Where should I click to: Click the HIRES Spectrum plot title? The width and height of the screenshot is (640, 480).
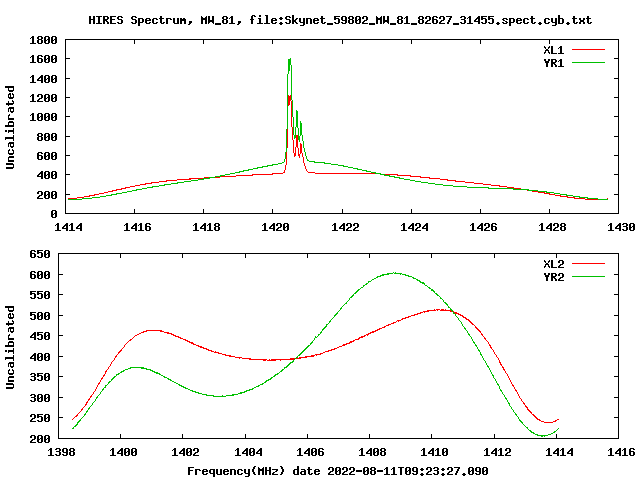tap(340, 20)
